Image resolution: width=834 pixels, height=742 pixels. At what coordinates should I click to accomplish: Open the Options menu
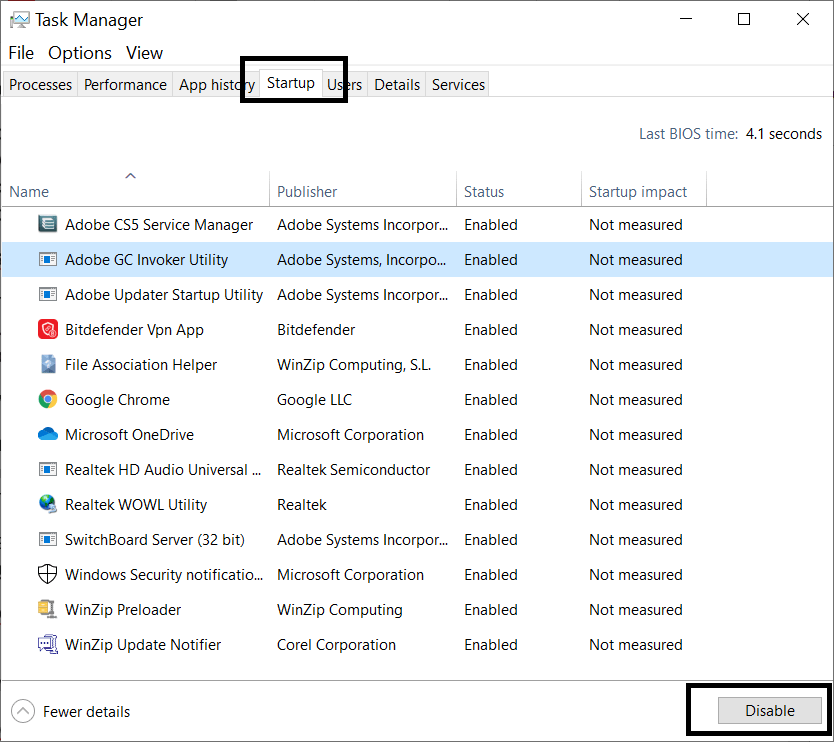[x=80, y=53]
